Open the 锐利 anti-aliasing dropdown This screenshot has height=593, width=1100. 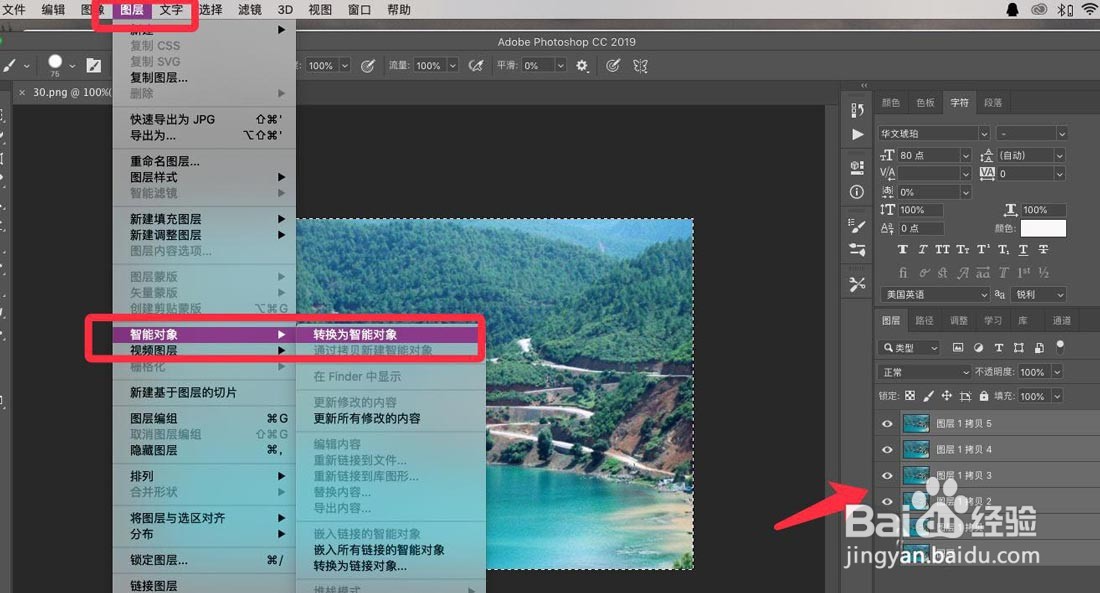tap(1035, 294)
